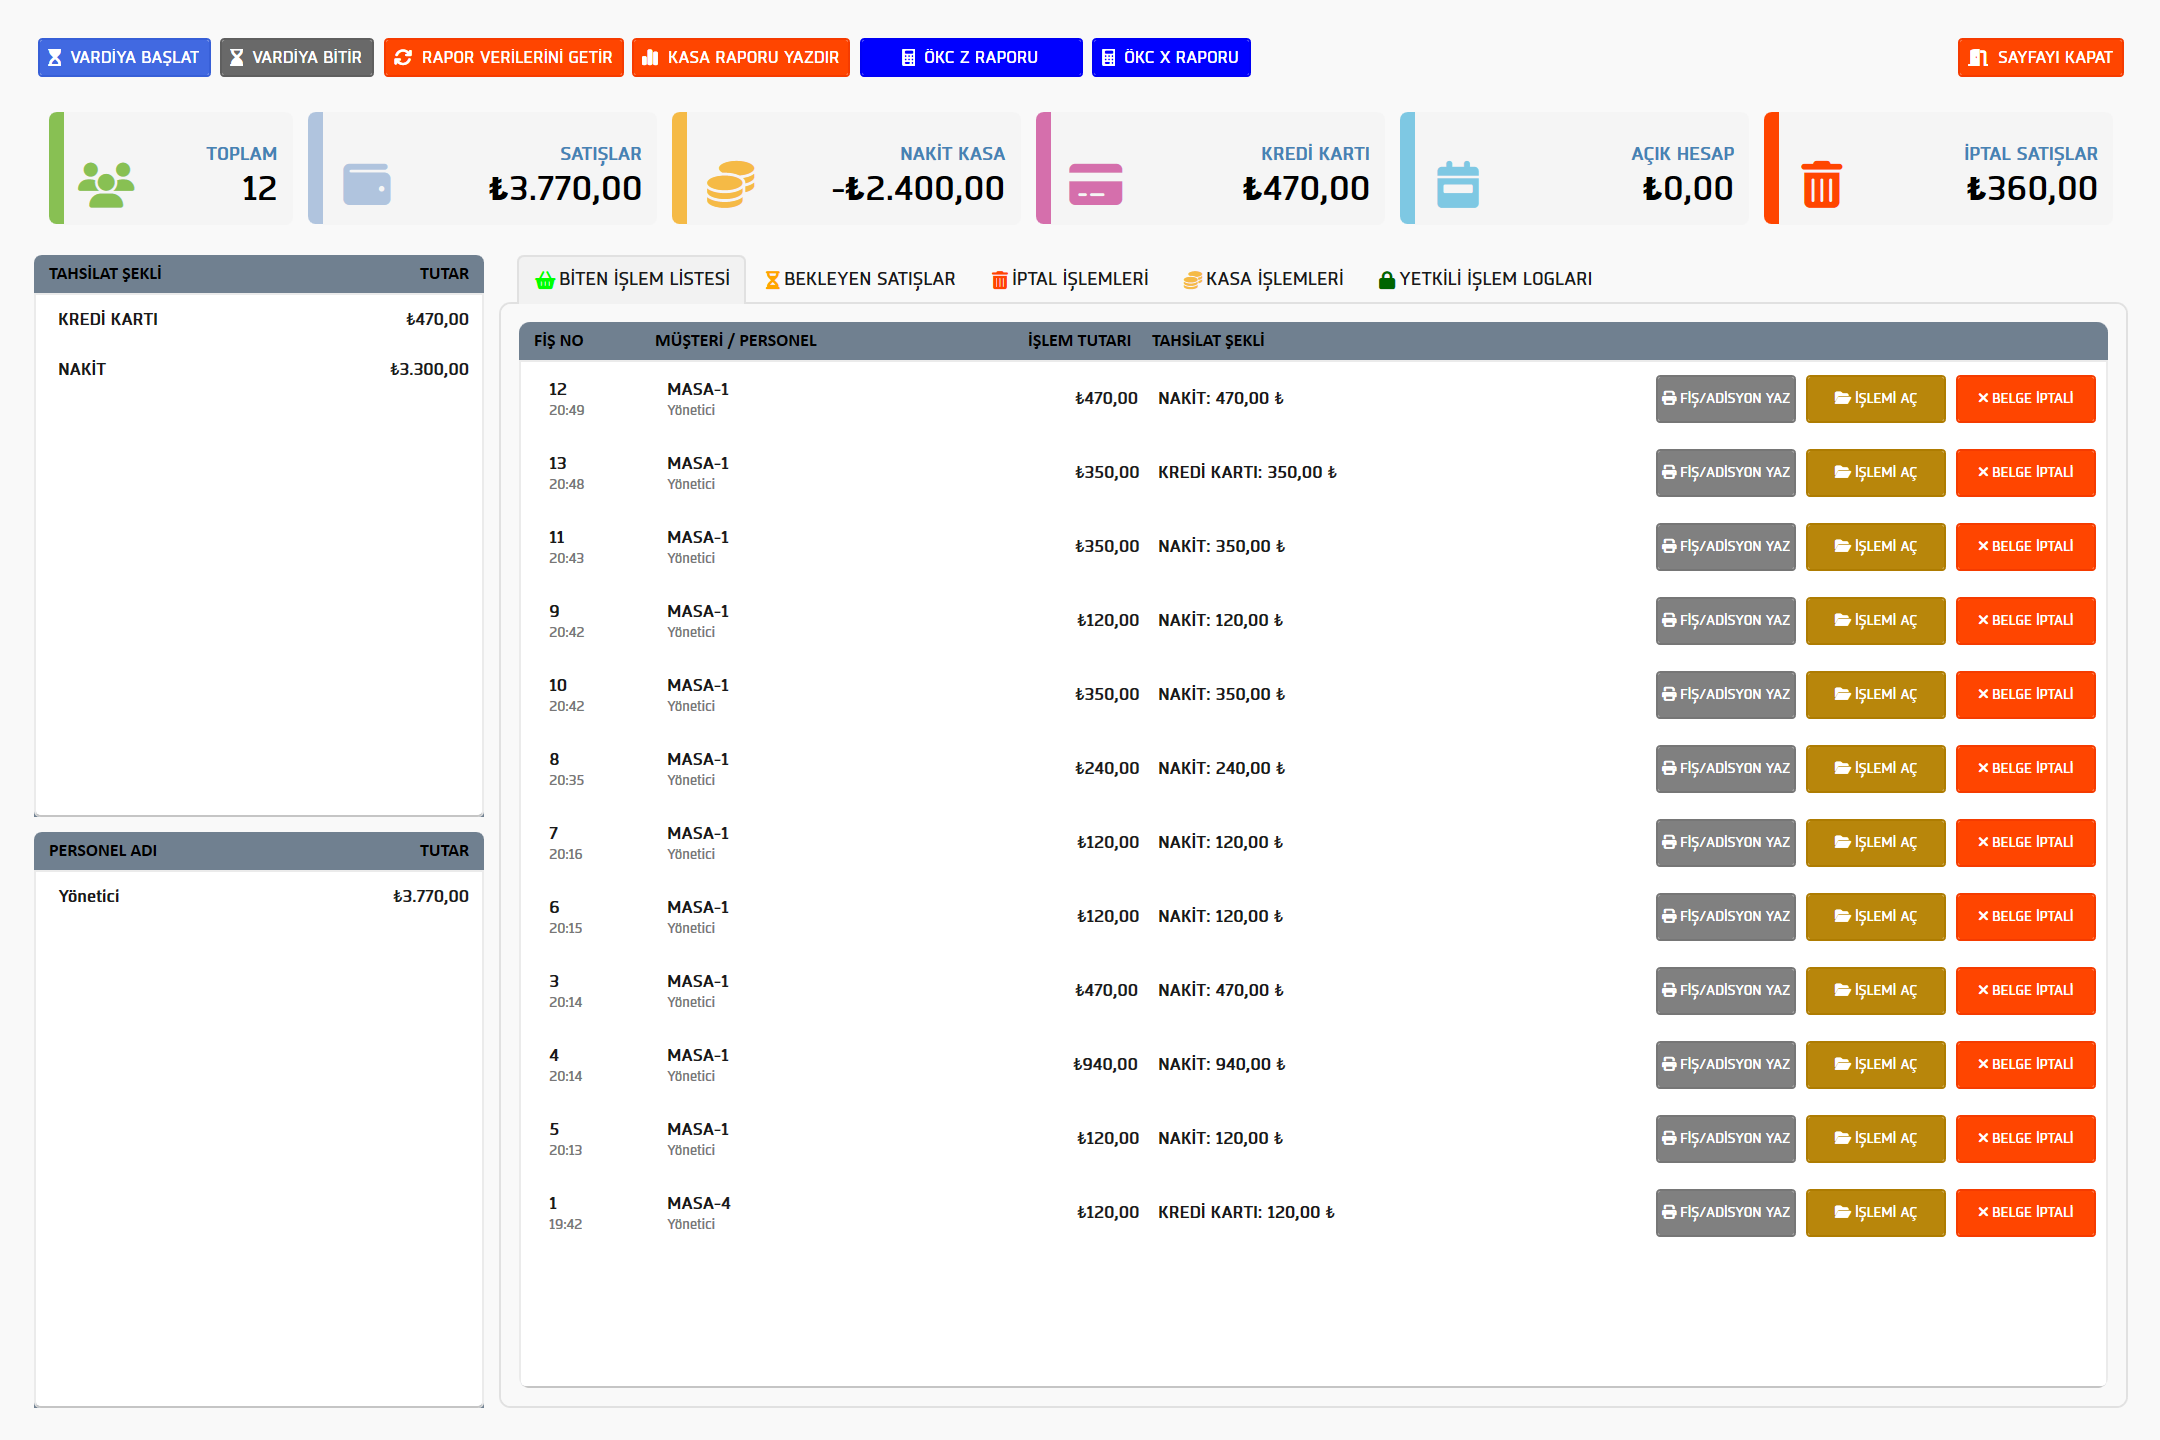Open ÖKC Z Raporu
This screenshot has width=2160, height=1440.
970,58
